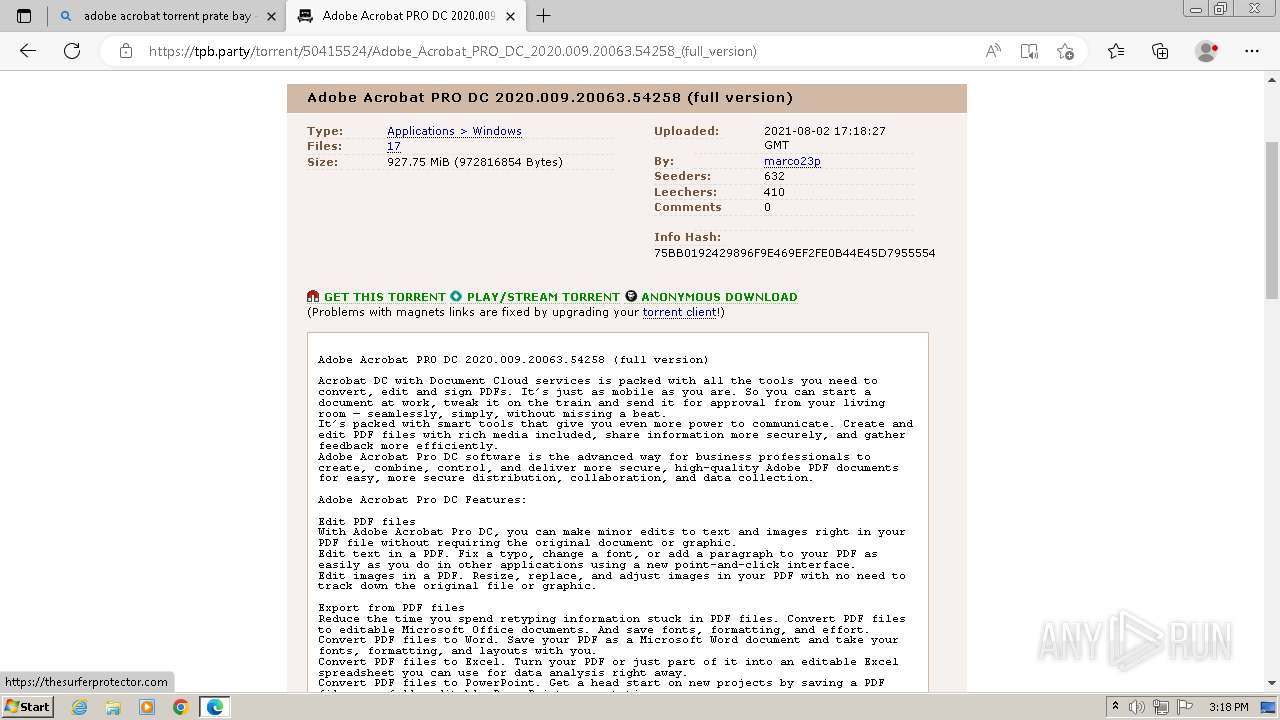Close the Adobe Acrobat PRO DC tab
Viewport: 1280px width, 720px height.
(511, 16)
